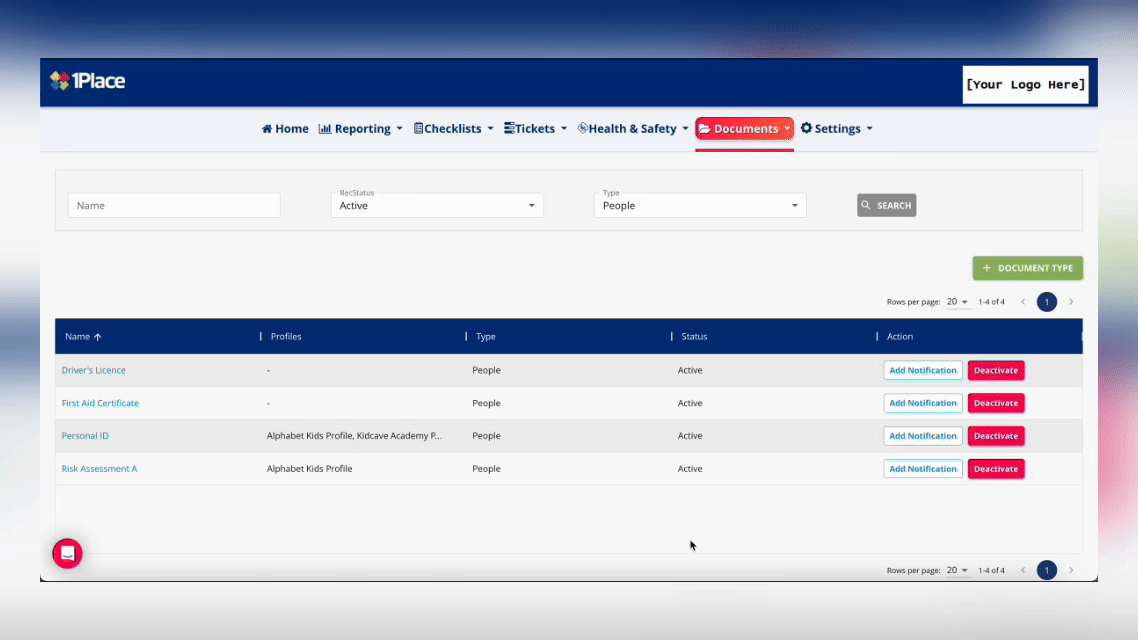Click next page chevron in bottom pagination
The width and height of the screenshot is (1138, 640).
click(x=1071, y=570)
